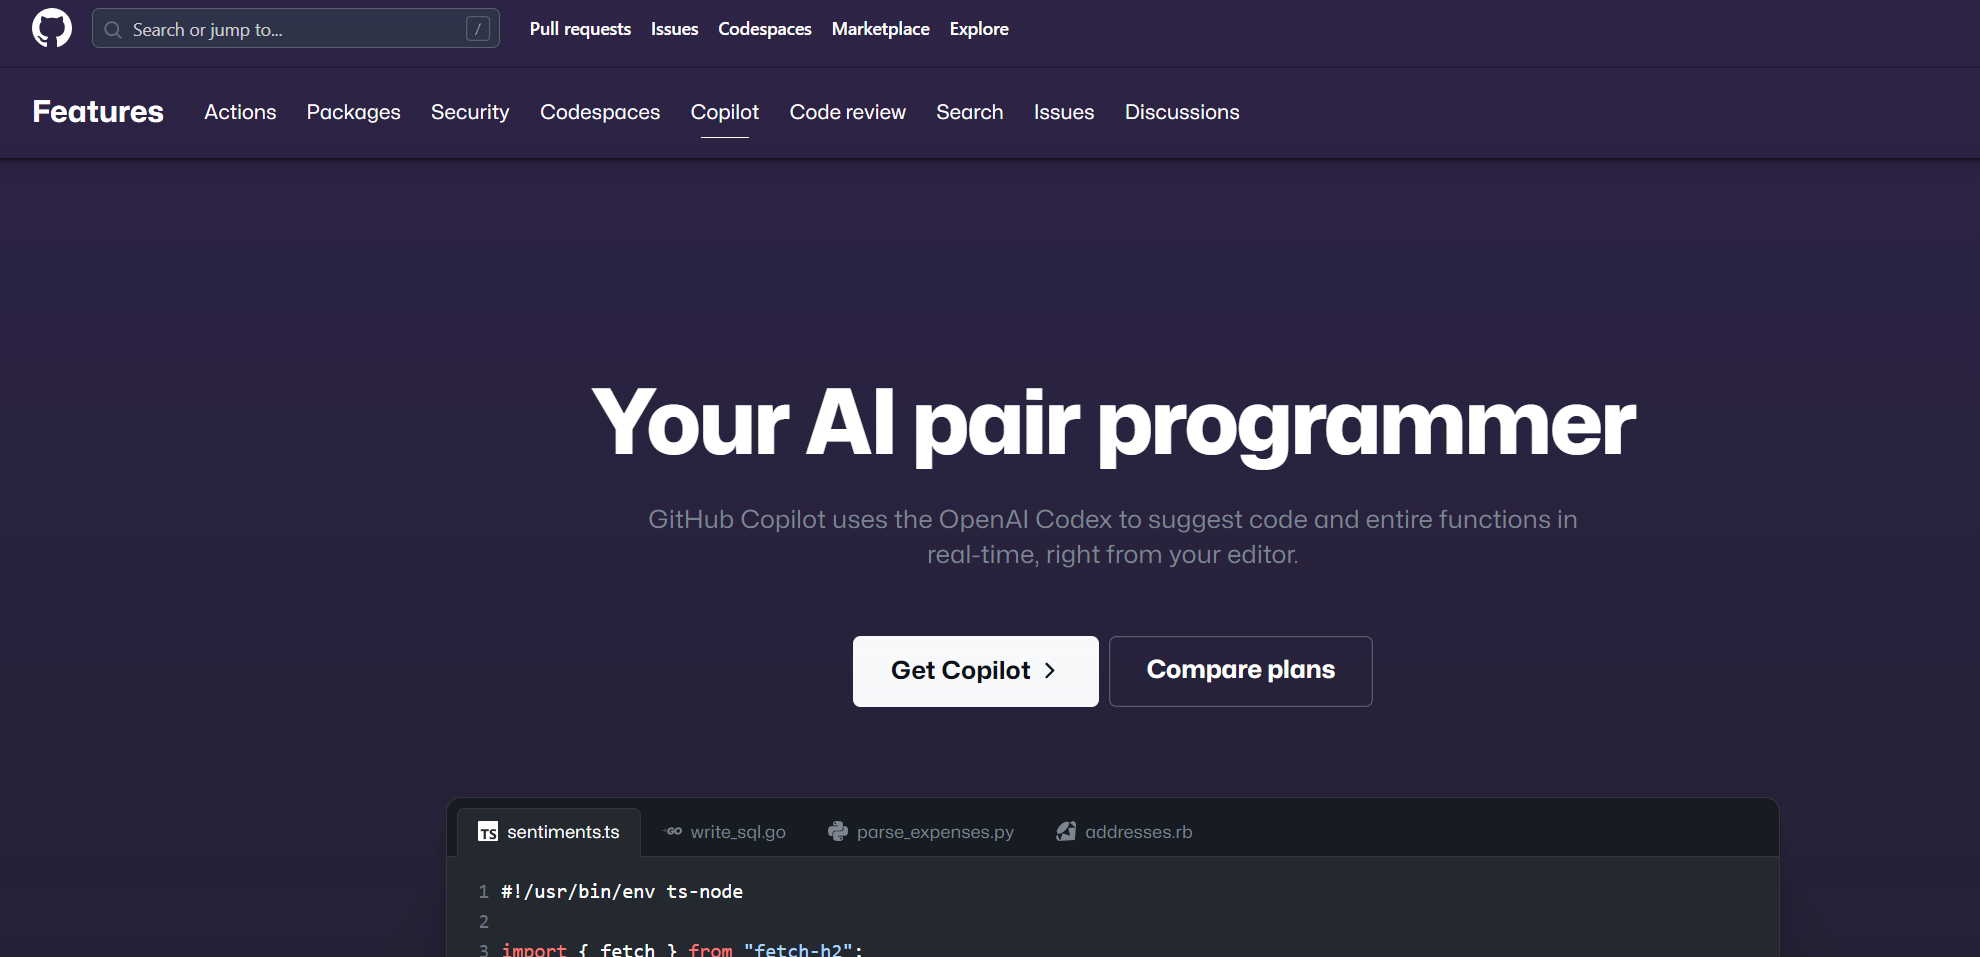Open Issues in the top header bar
This screenshot has height=957, width=1980.
[x=674, y=29]
